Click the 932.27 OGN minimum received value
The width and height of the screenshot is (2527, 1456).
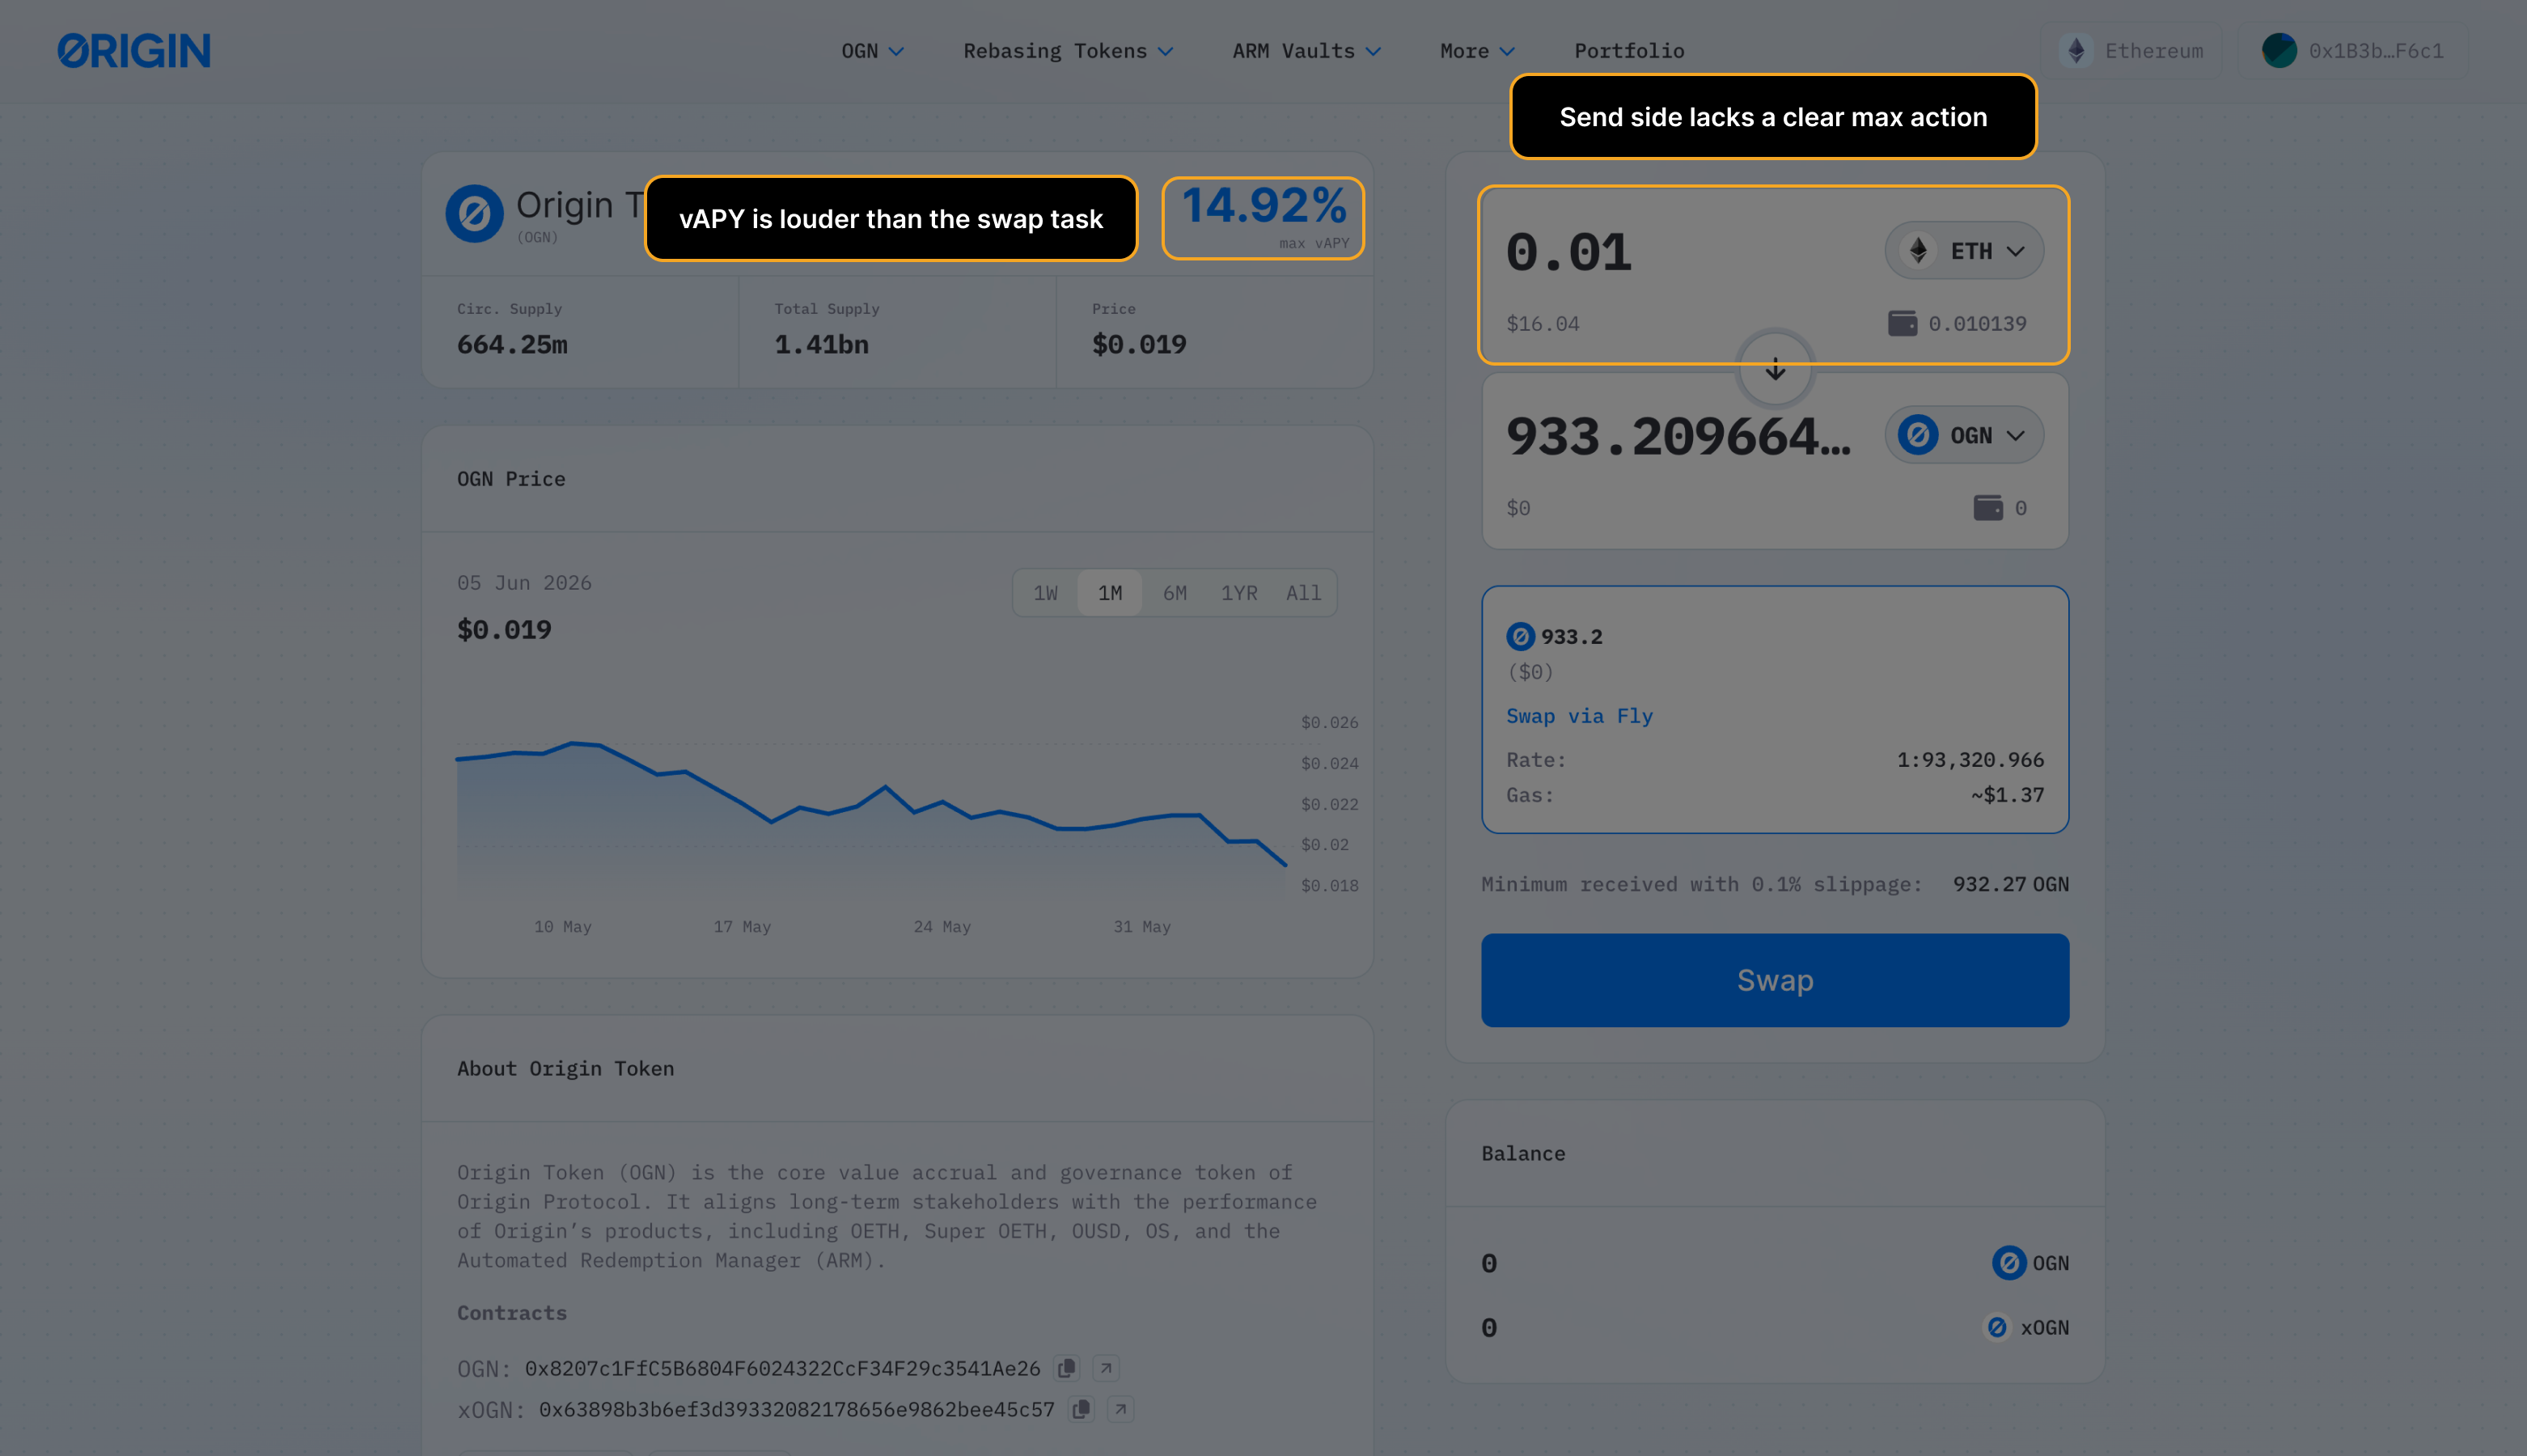coord(2011,884)
